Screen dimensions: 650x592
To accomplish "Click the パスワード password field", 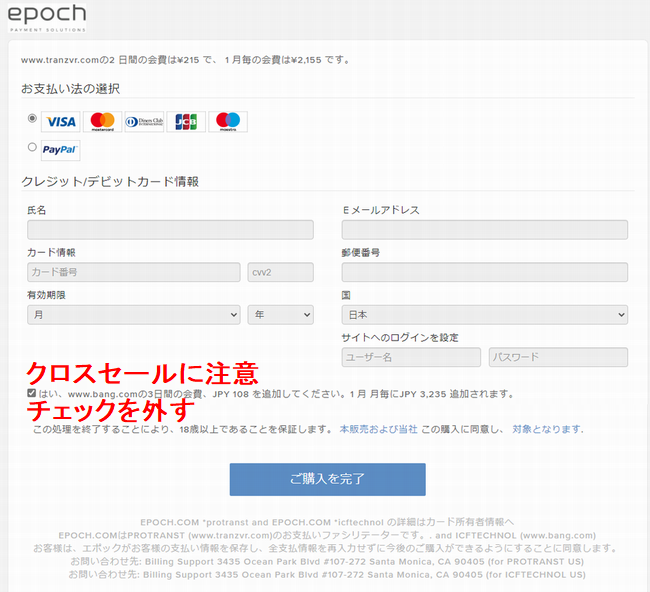I will click(x=558, y=357).
